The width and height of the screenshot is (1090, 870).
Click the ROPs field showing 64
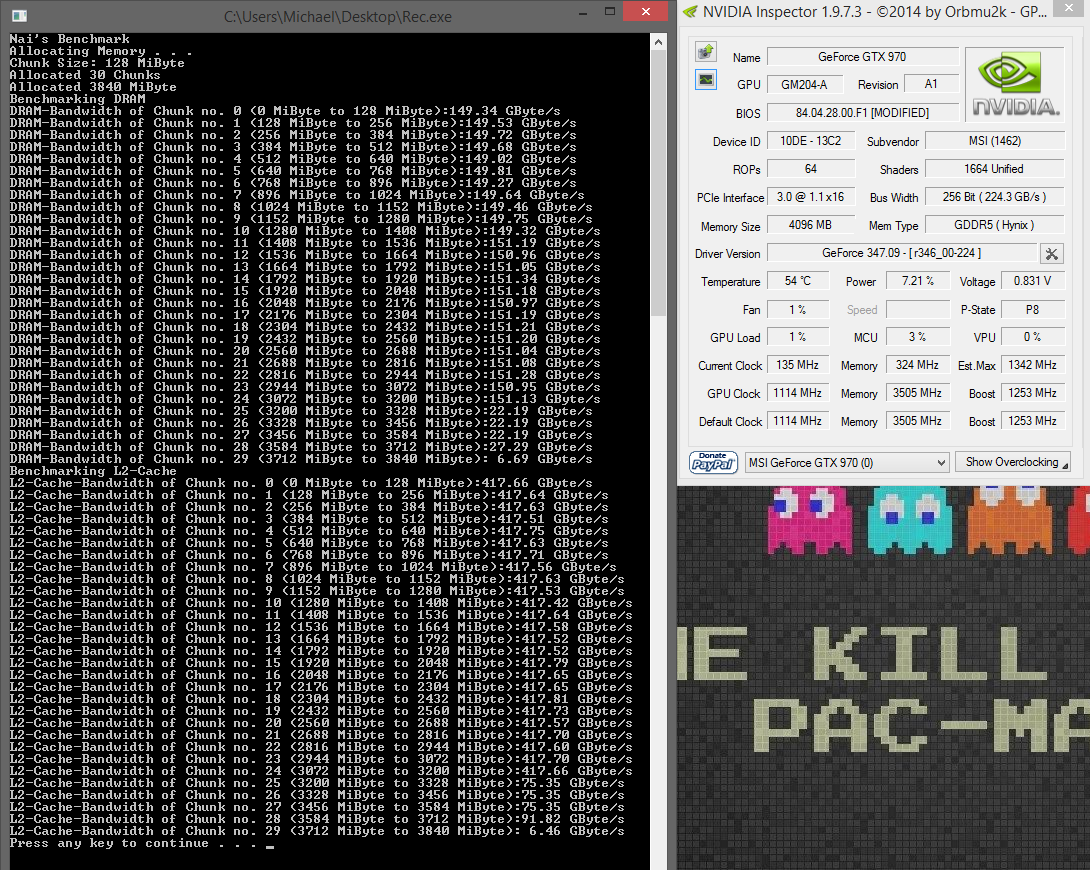click(811, 169)
